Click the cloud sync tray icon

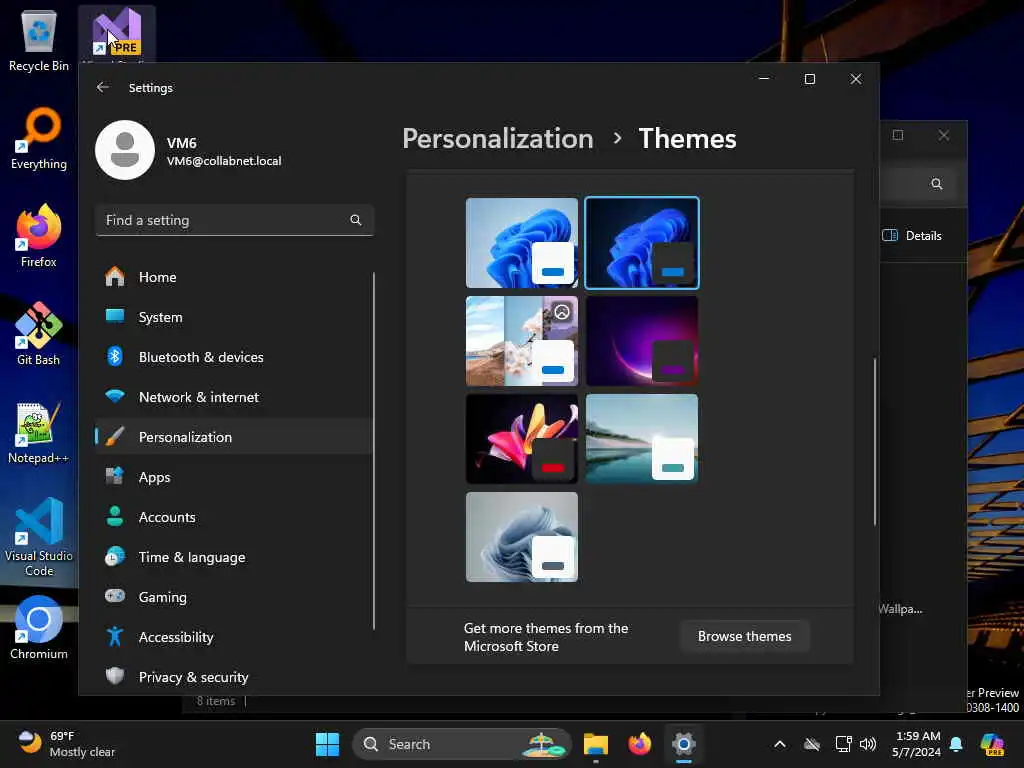pyautogui.click(x=812, y=744)
